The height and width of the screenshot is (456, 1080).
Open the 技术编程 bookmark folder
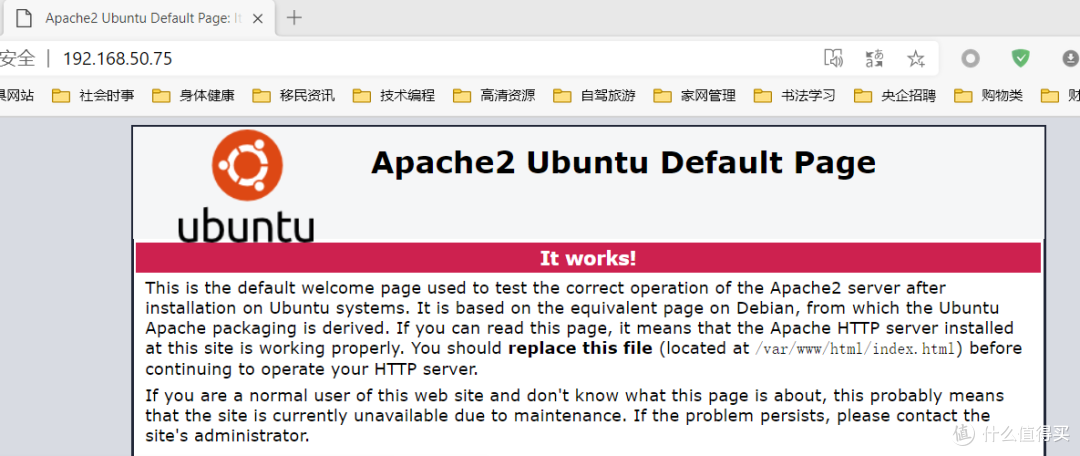tap(394, 96)
